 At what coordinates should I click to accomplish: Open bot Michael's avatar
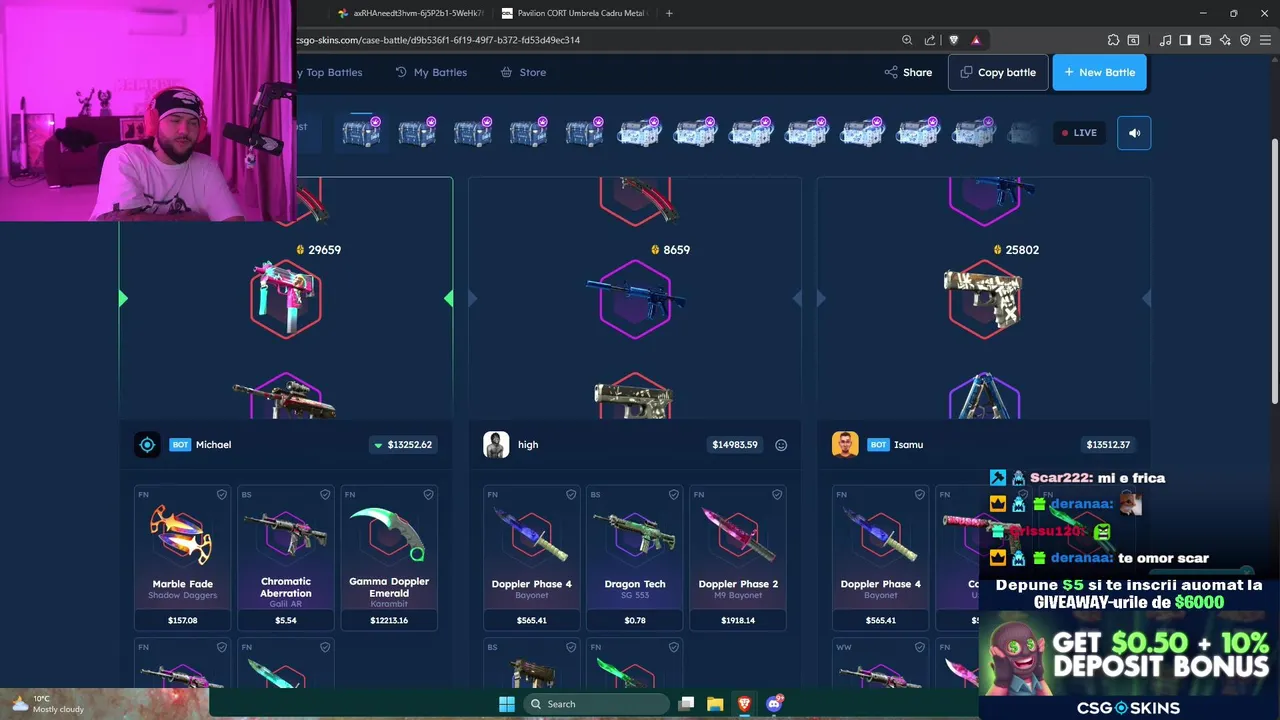(147, 445)
